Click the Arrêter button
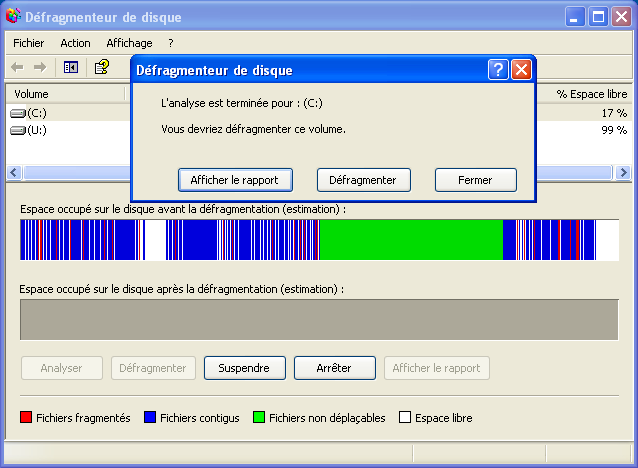The height and width of the screenshot is (468, 638). pyautogui.click(x=334, y=368)
